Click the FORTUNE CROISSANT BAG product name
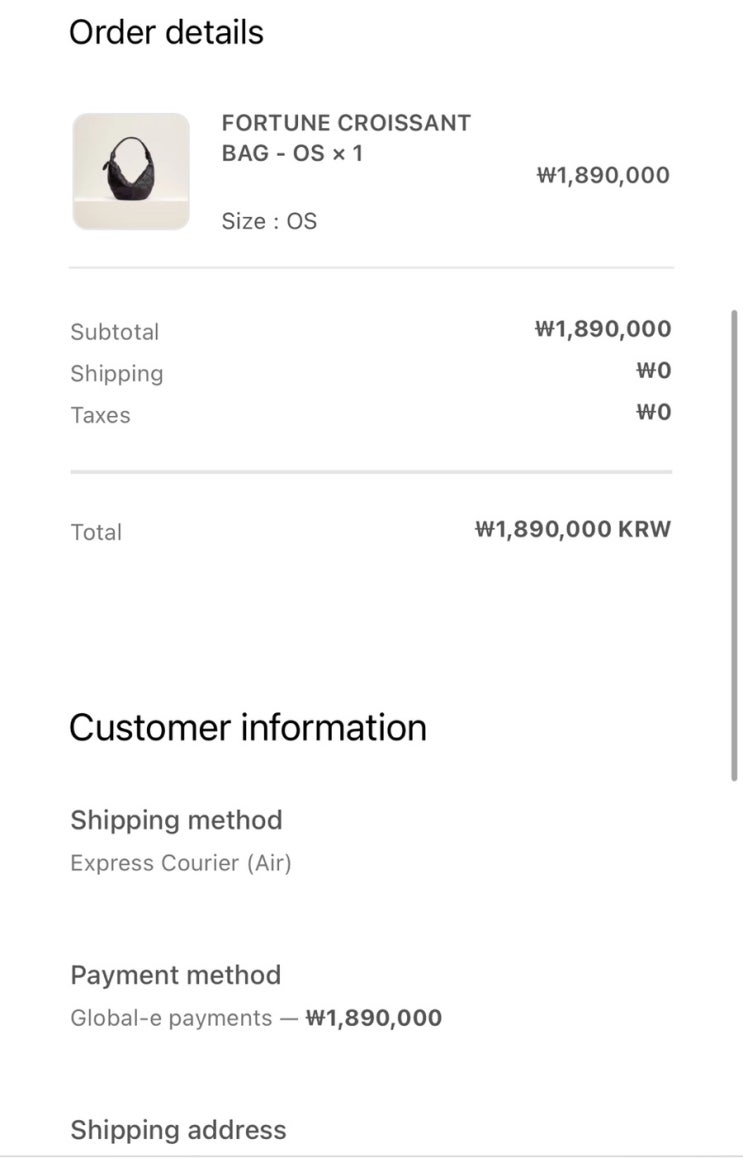This screenshot has height=1158, width=743. tap(345, 138)
